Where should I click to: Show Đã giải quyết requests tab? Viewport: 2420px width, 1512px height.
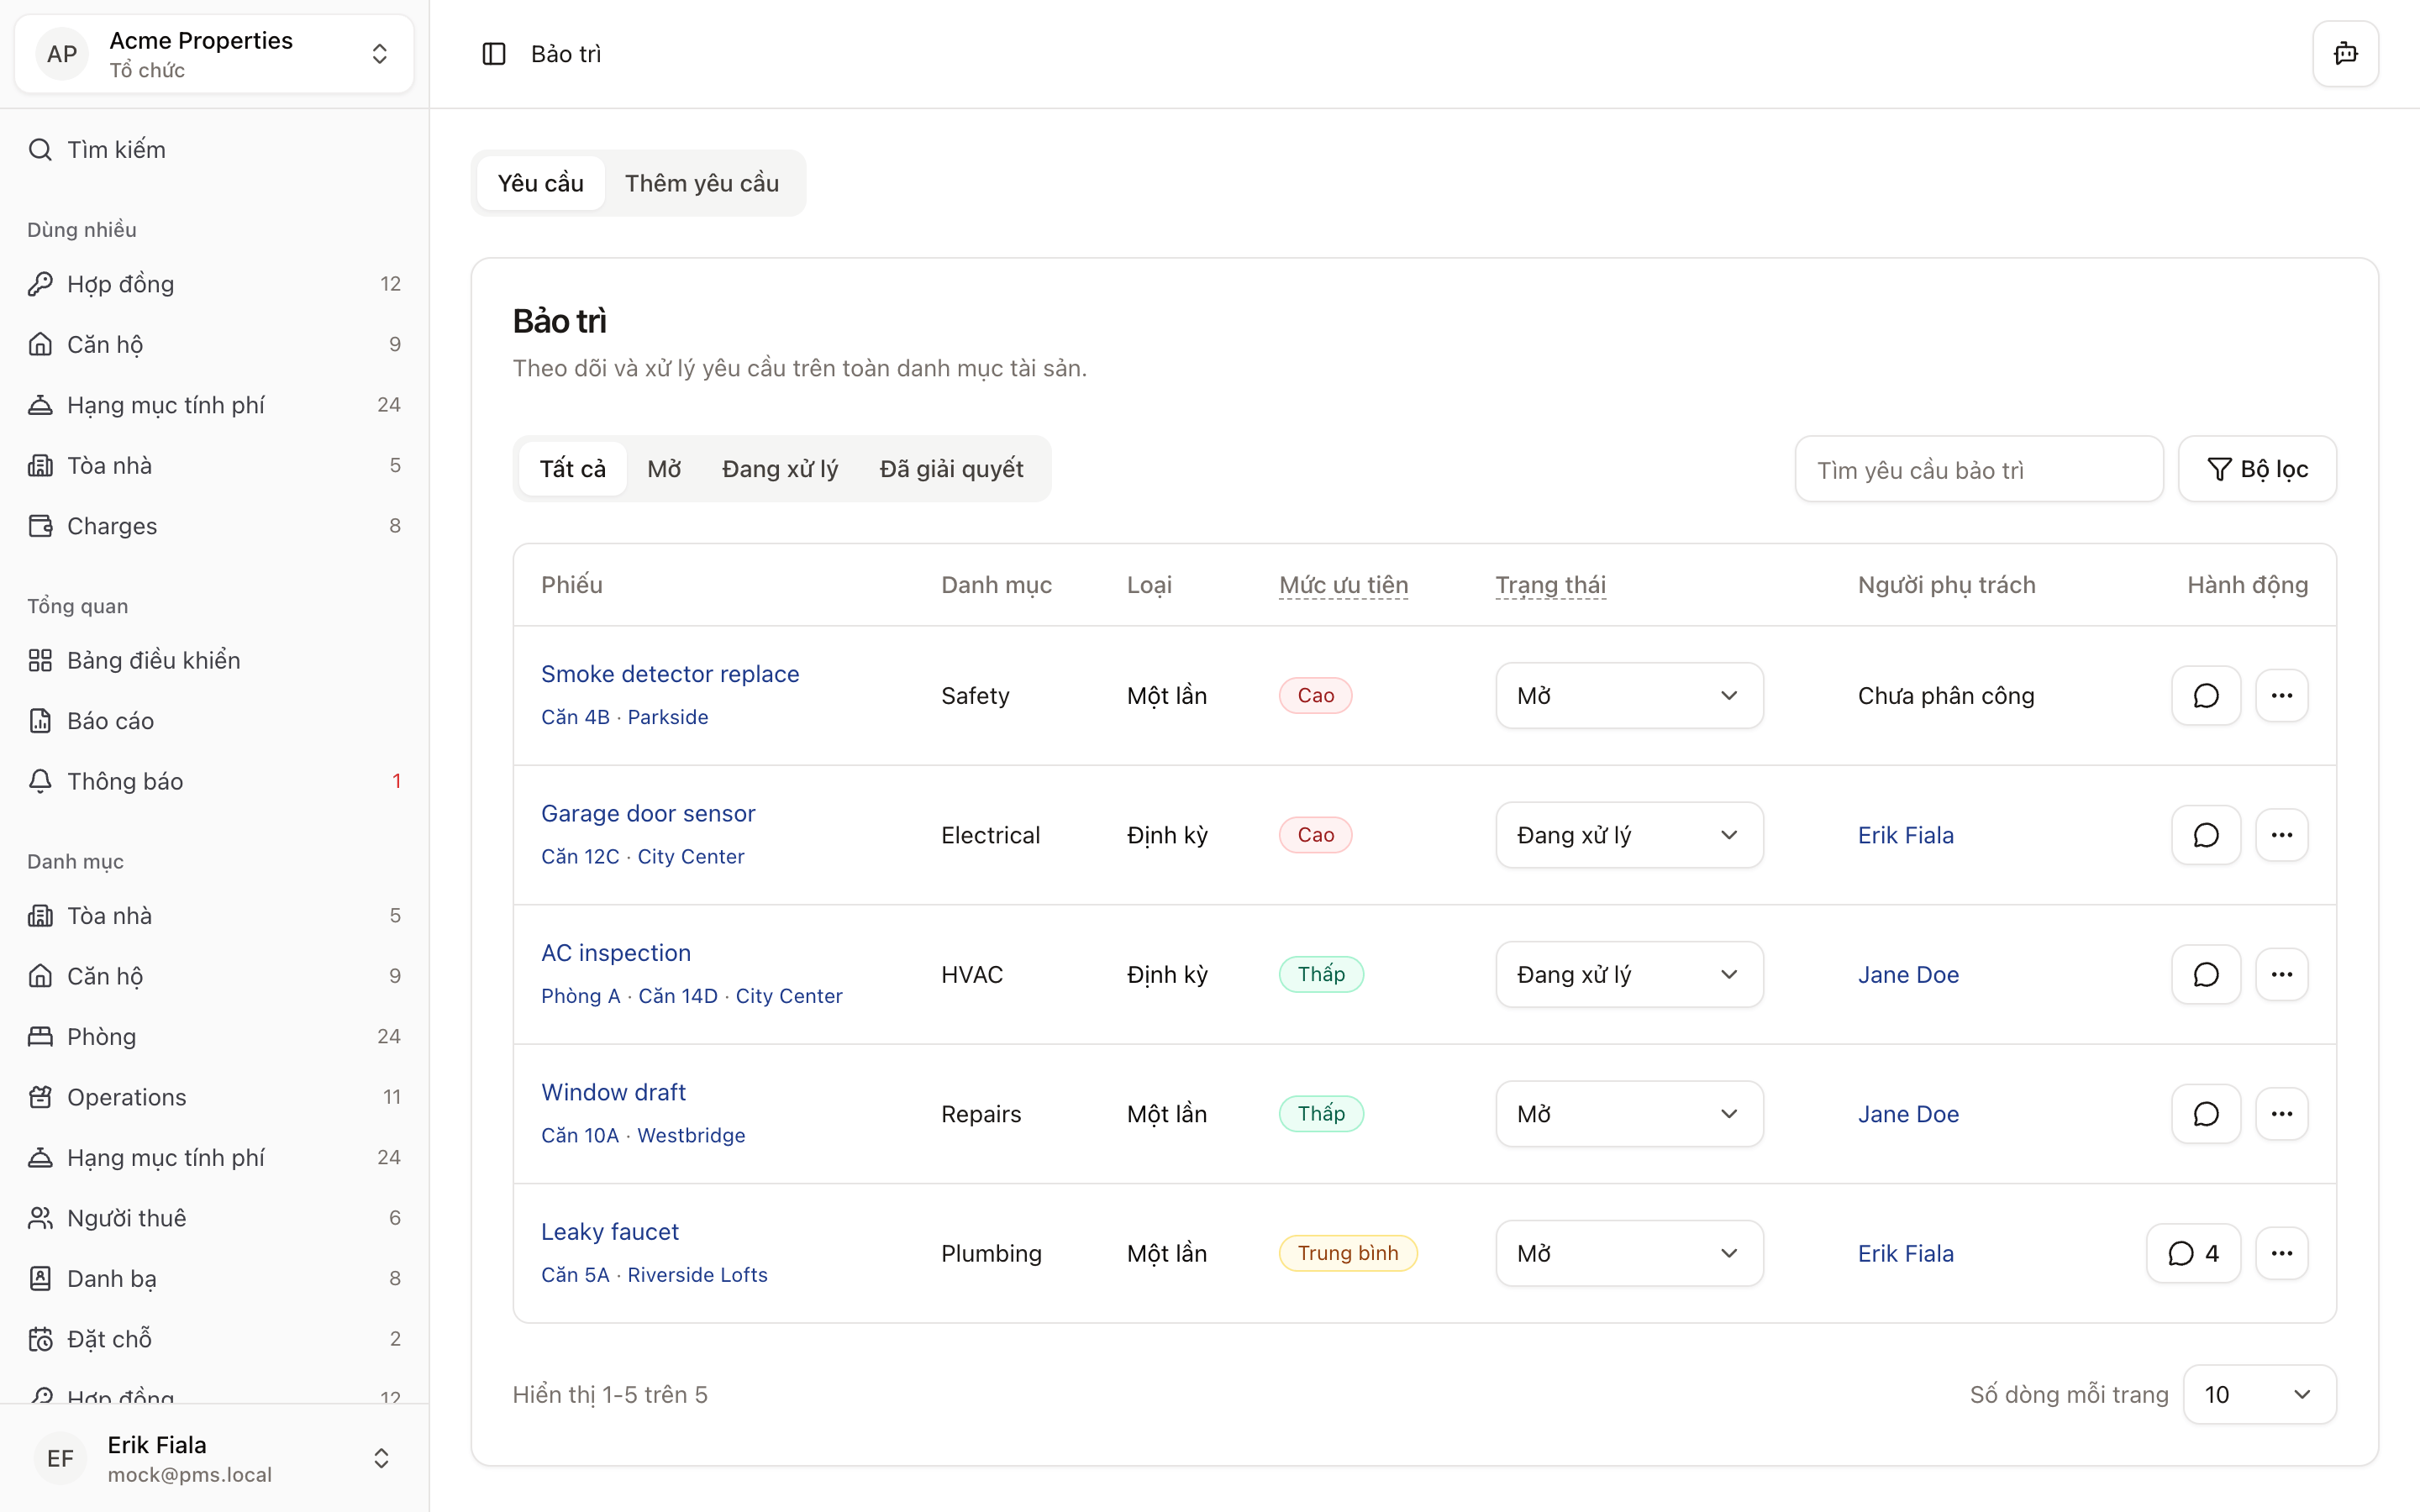[950, 469]
